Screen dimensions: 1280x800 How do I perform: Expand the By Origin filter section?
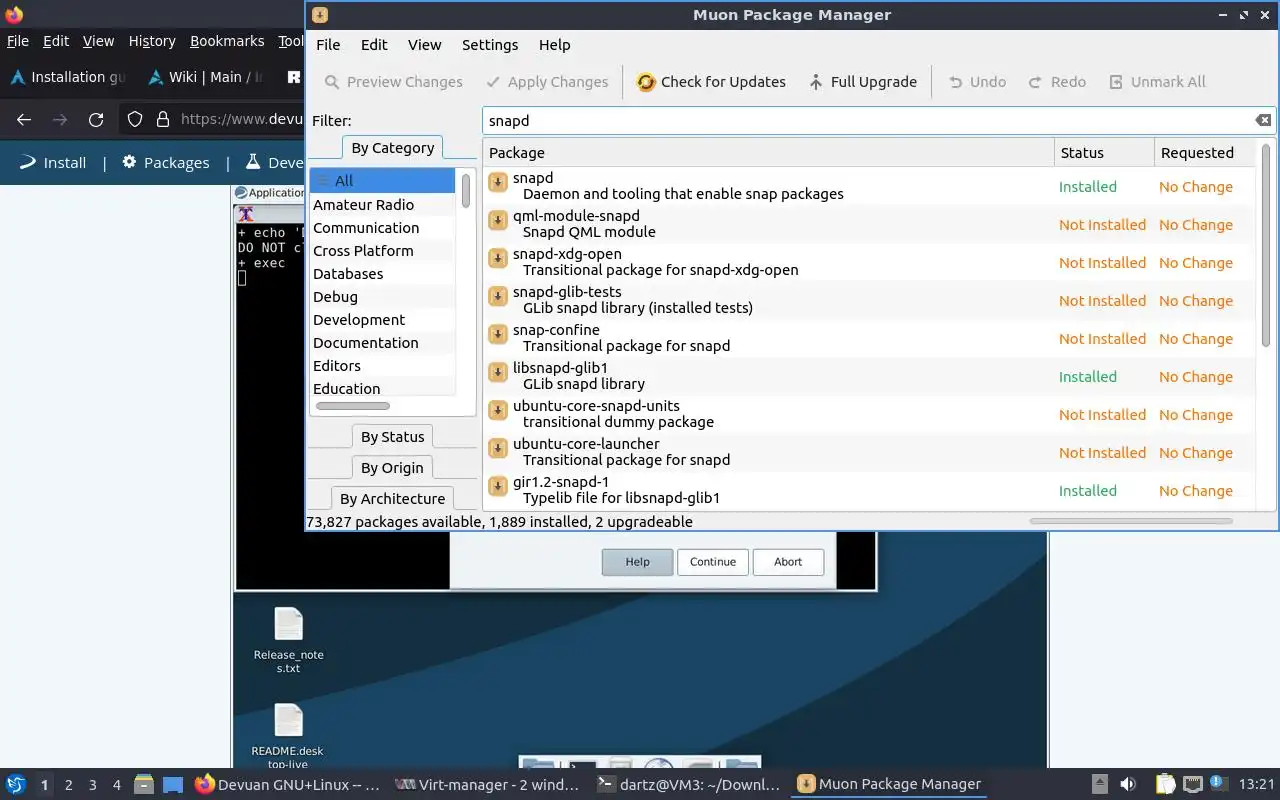(x=392, y=468)
